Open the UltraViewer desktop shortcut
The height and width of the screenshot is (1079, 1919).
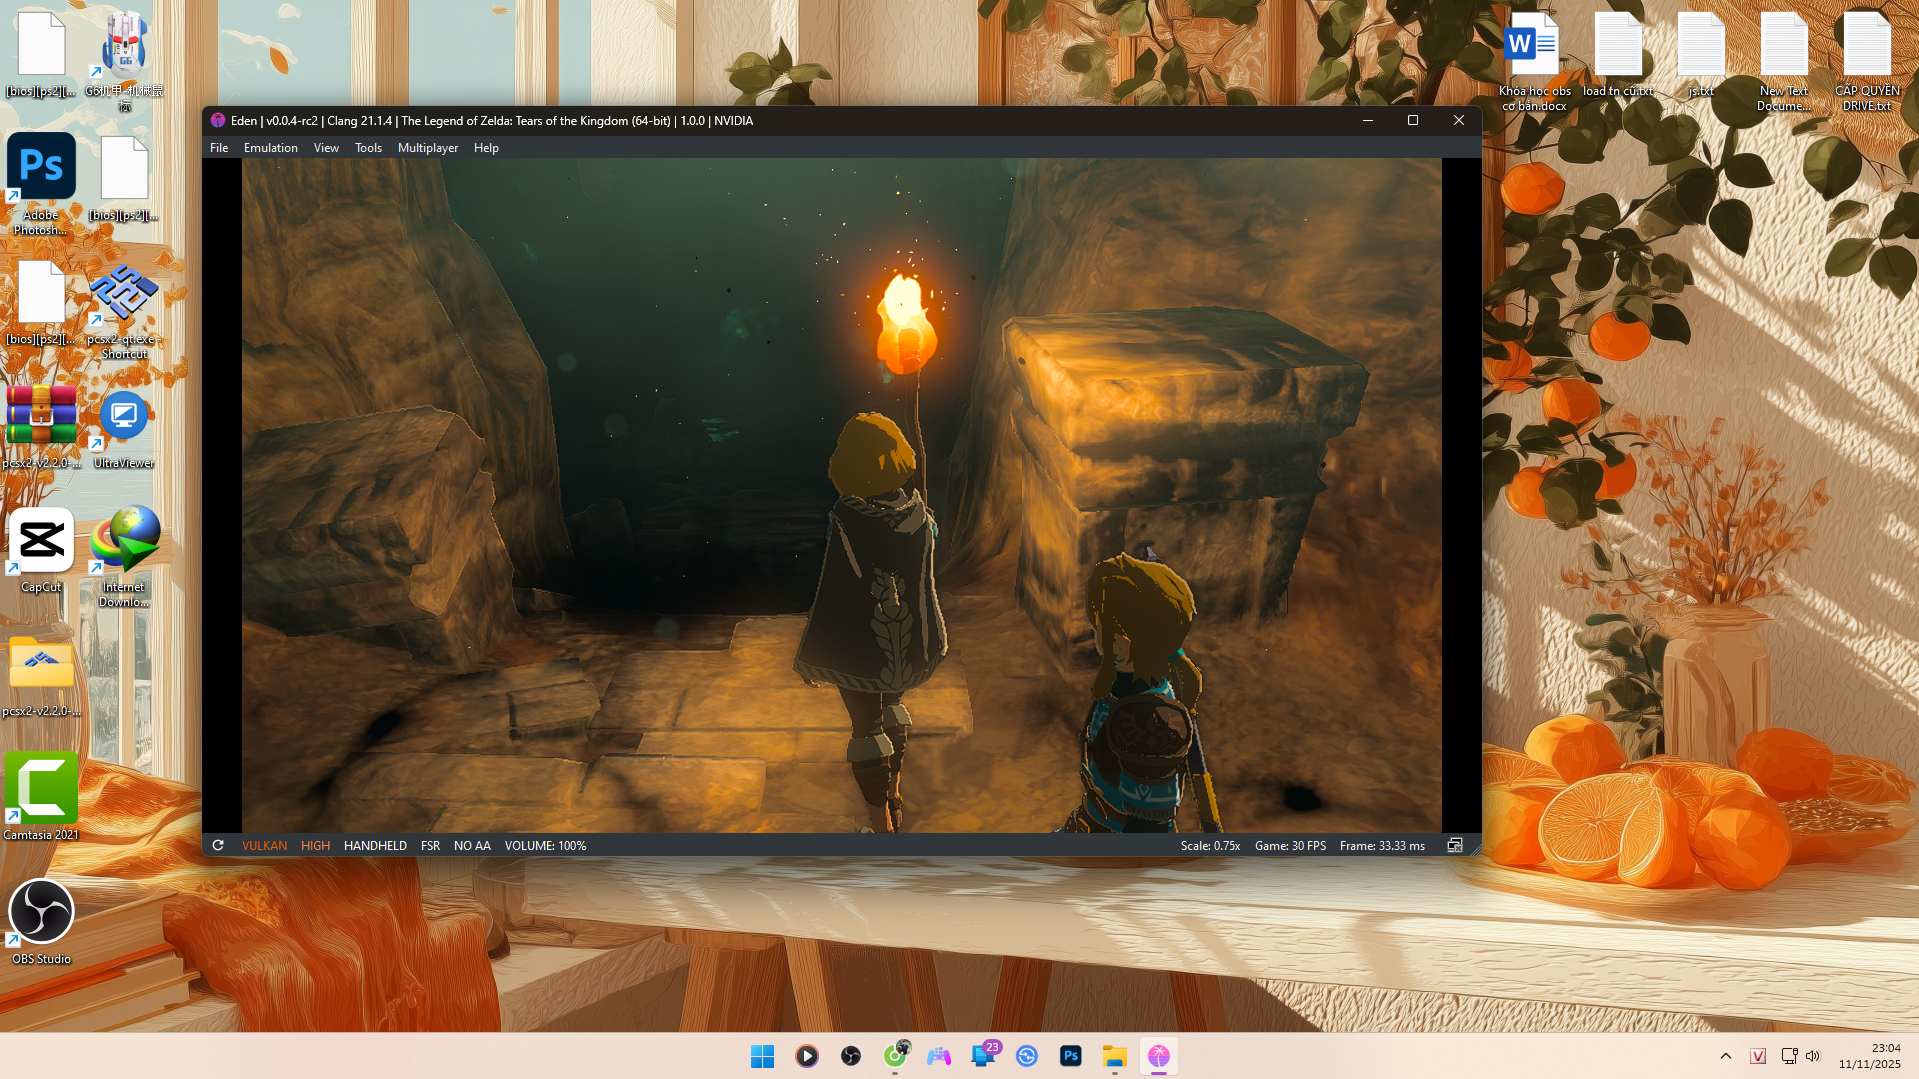[x=122, y=414]
